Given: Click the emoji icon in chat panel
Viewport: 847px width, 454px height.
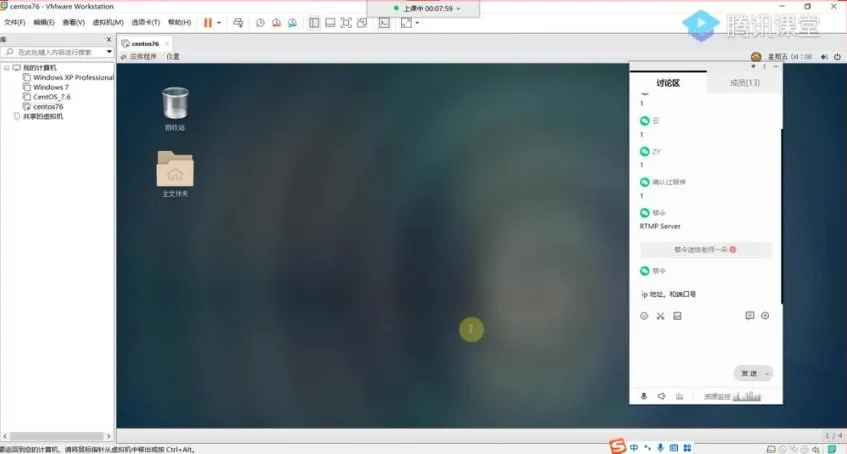Looking at the screenshot, I should point(644,316).
